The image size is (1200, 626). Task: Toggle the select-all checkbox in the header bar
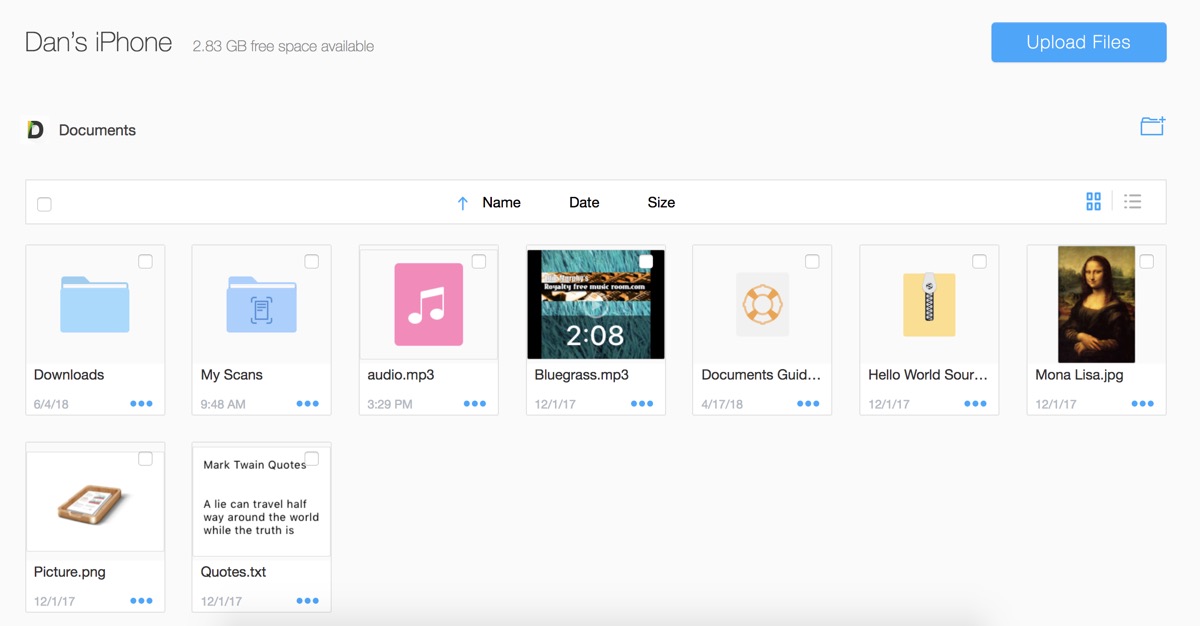[44, 204]
